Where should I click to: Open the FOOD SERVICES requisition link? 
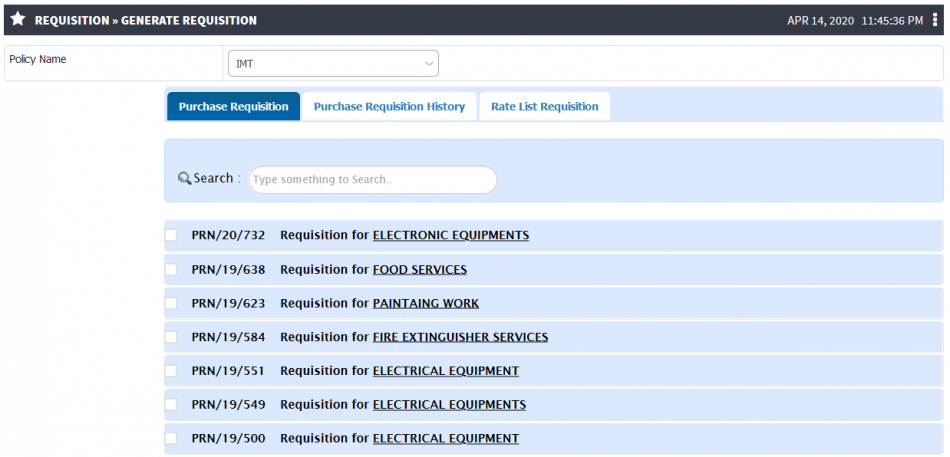pos(420,269)
